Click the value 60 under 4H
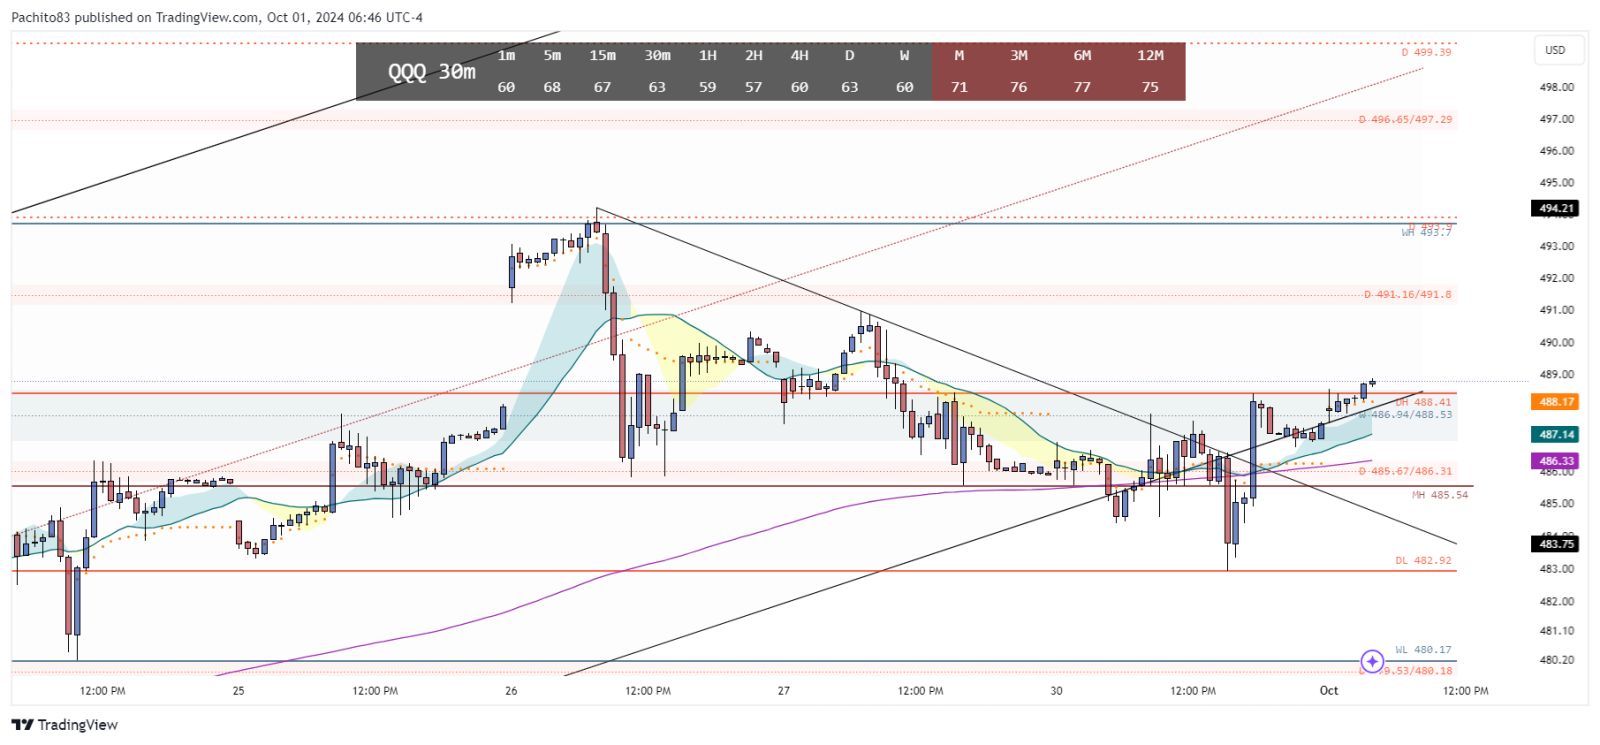The width and height of the screenshot is (1600, 745). (x=800, y=88)
